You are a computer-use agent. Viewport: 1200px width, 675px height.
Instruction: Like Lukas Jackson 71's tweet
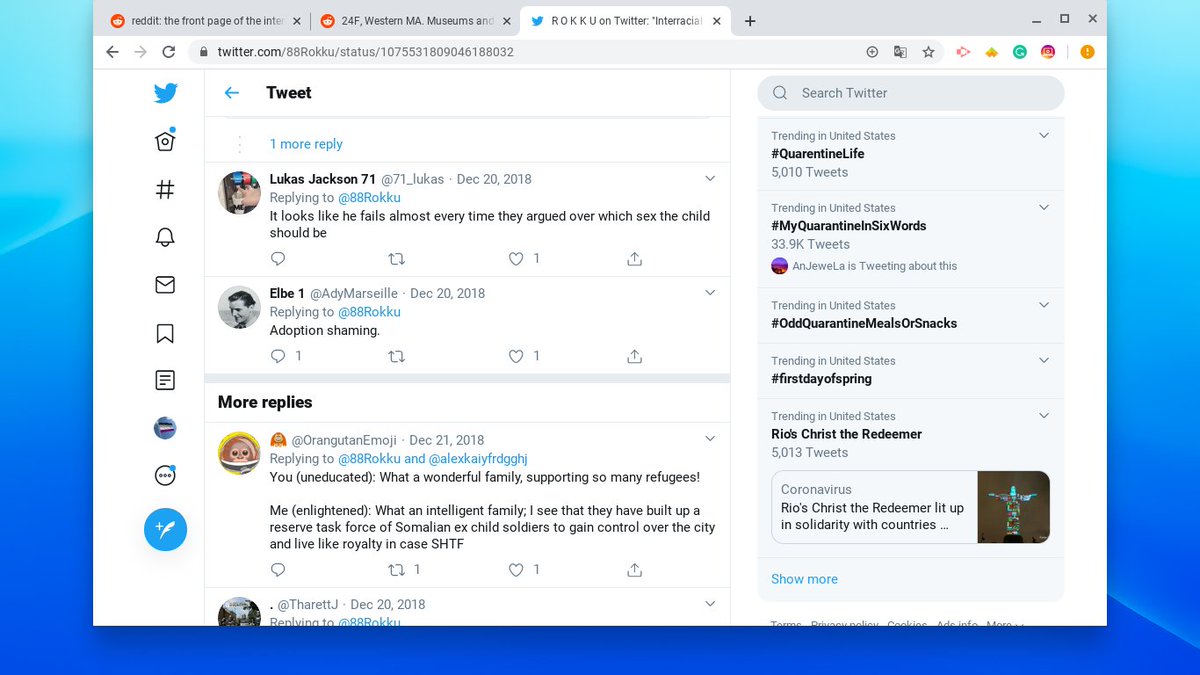coord(516,259)
